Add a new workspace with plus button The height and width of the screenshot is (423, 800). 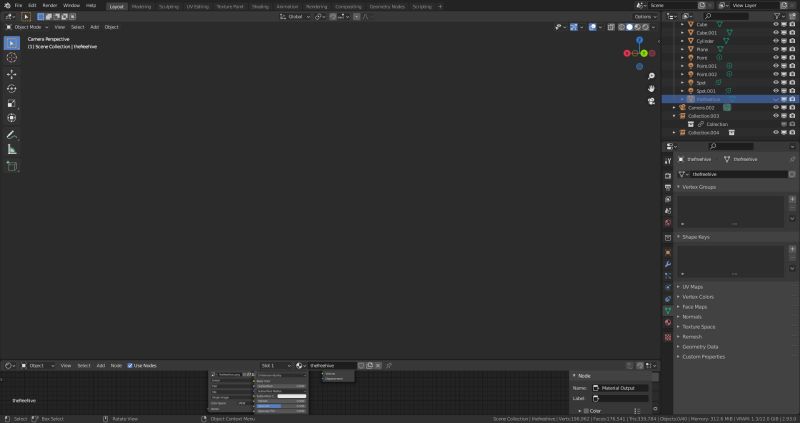440,7
